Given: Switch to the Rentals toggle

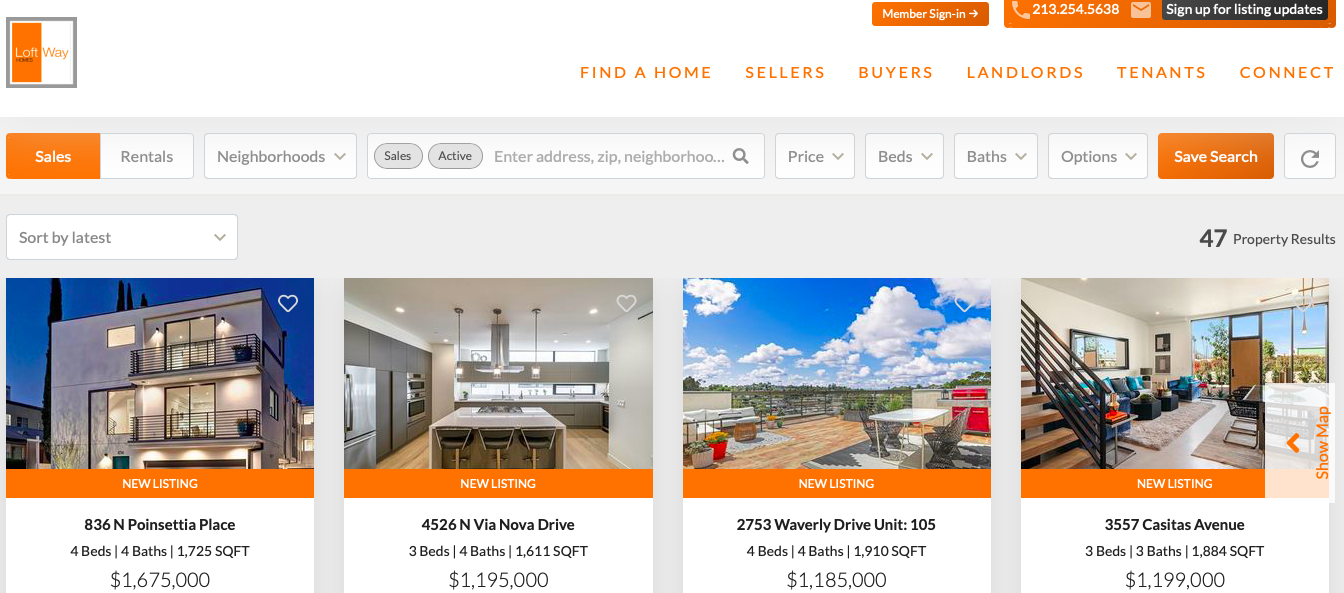Looking at the screenshot, I should tap(147, 156).
